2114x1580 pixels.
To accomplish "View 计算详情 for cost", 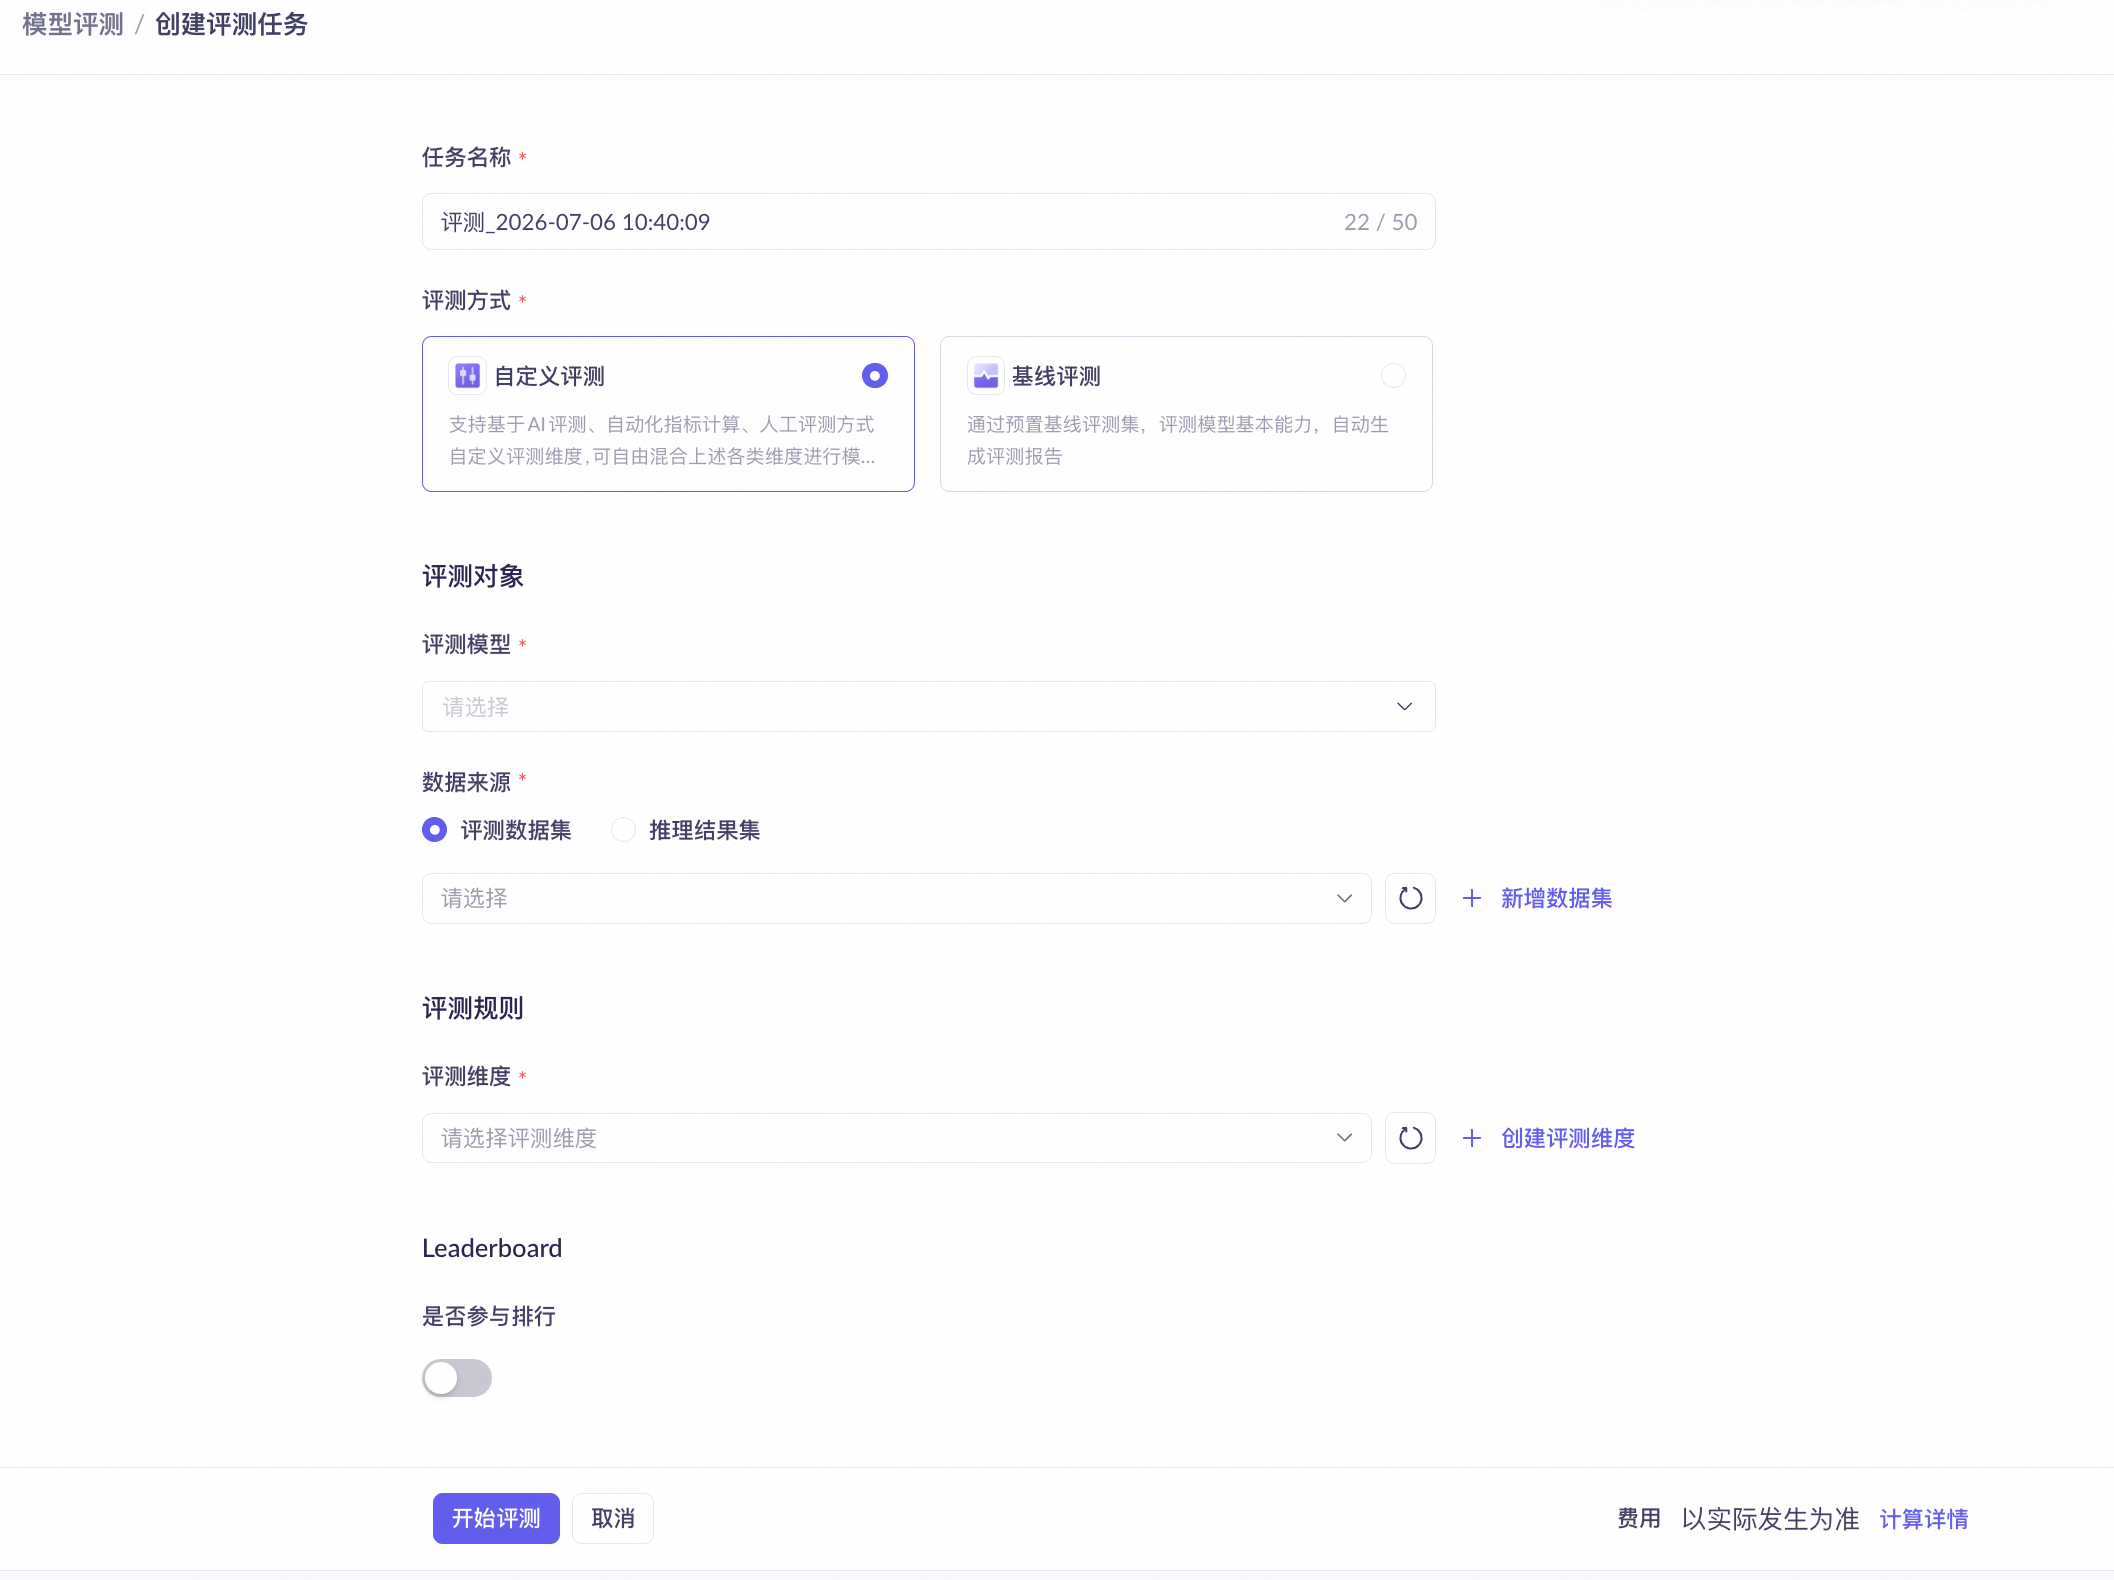I will [1924, 1519].
